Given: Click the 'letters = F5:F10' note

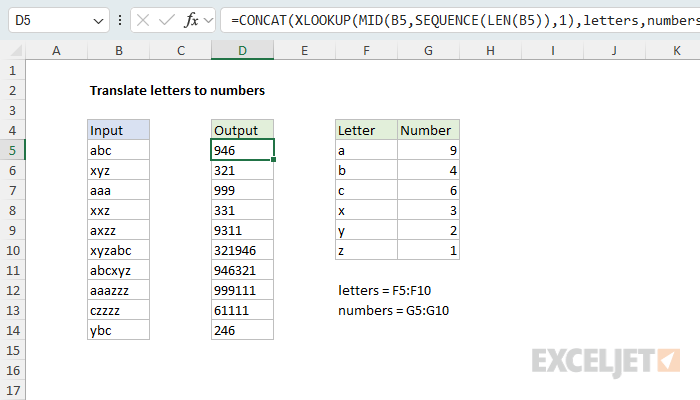Looking at the screenshot, I should coord(384,291).
